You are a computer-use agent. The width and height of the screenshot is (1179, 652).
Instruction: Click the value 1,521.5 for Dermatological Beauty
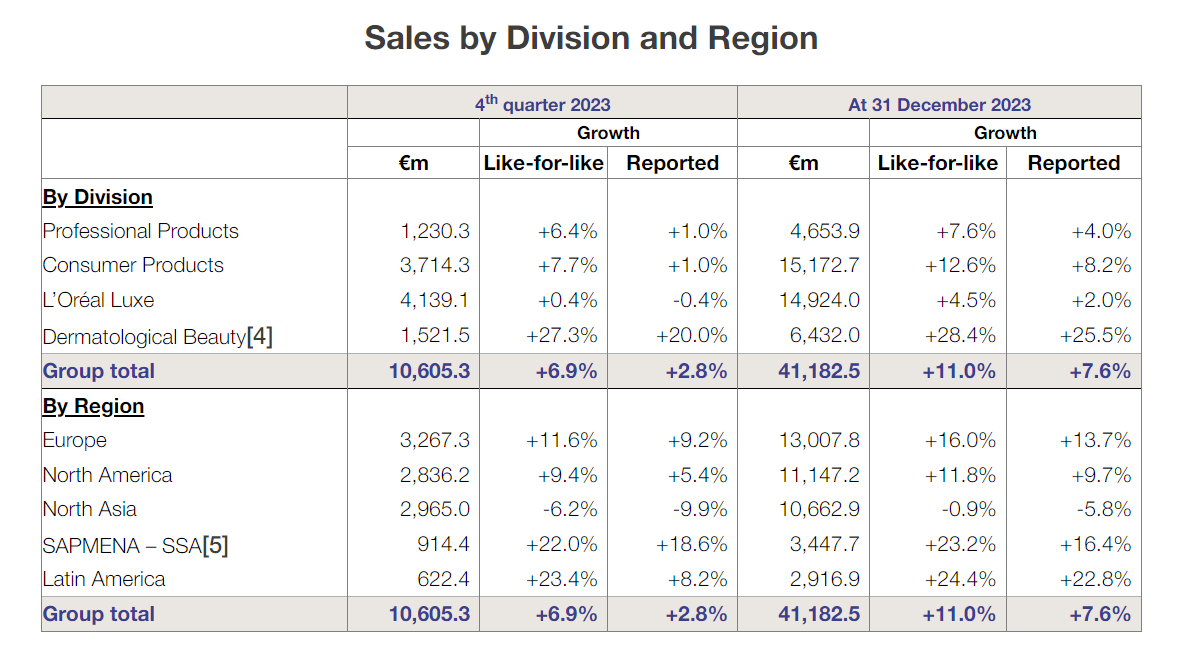tap(435, 335)
